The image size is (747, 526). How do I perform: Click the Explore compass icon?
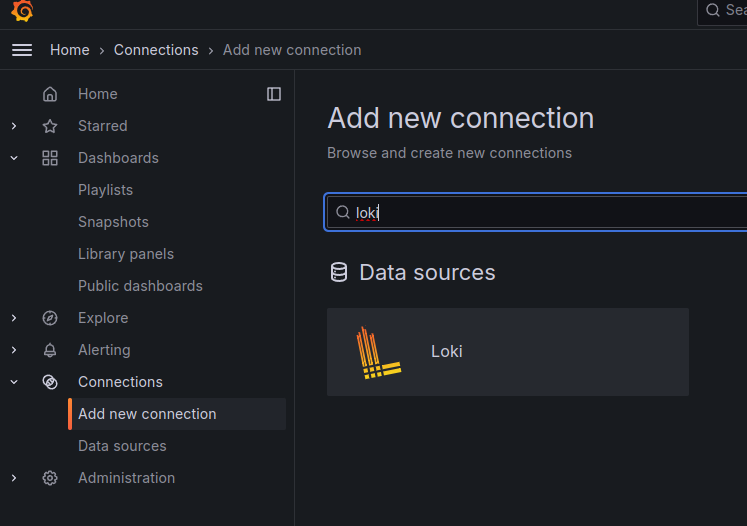[50, 318]
